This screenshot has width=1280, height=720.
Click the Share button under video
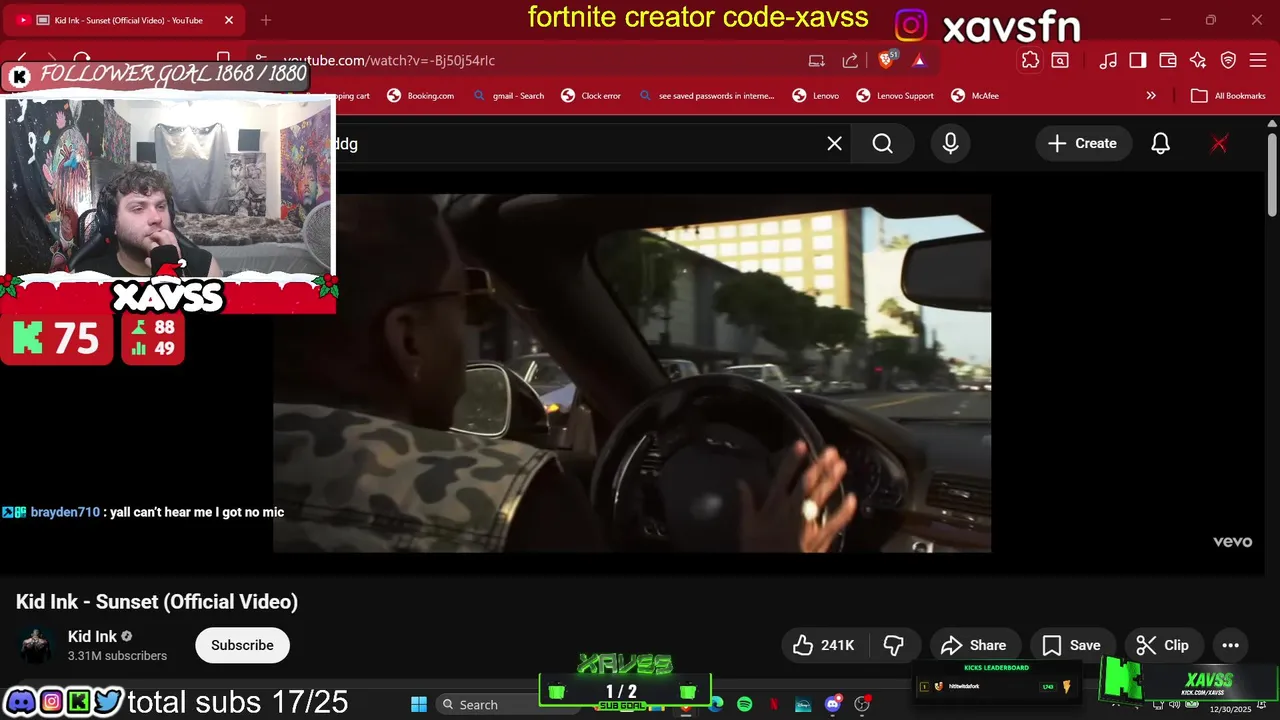click(x=973, y=646)
